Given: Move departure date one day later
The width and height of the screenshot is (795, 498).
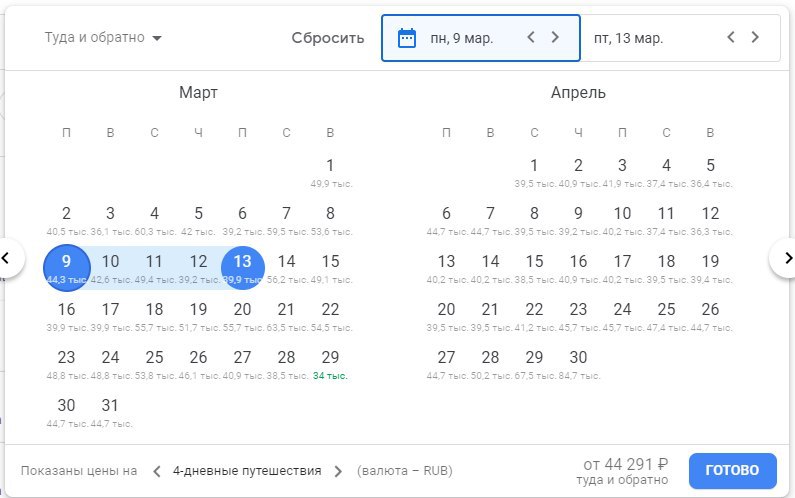Looking at the screenshot, I should click(x=556, y=38).
